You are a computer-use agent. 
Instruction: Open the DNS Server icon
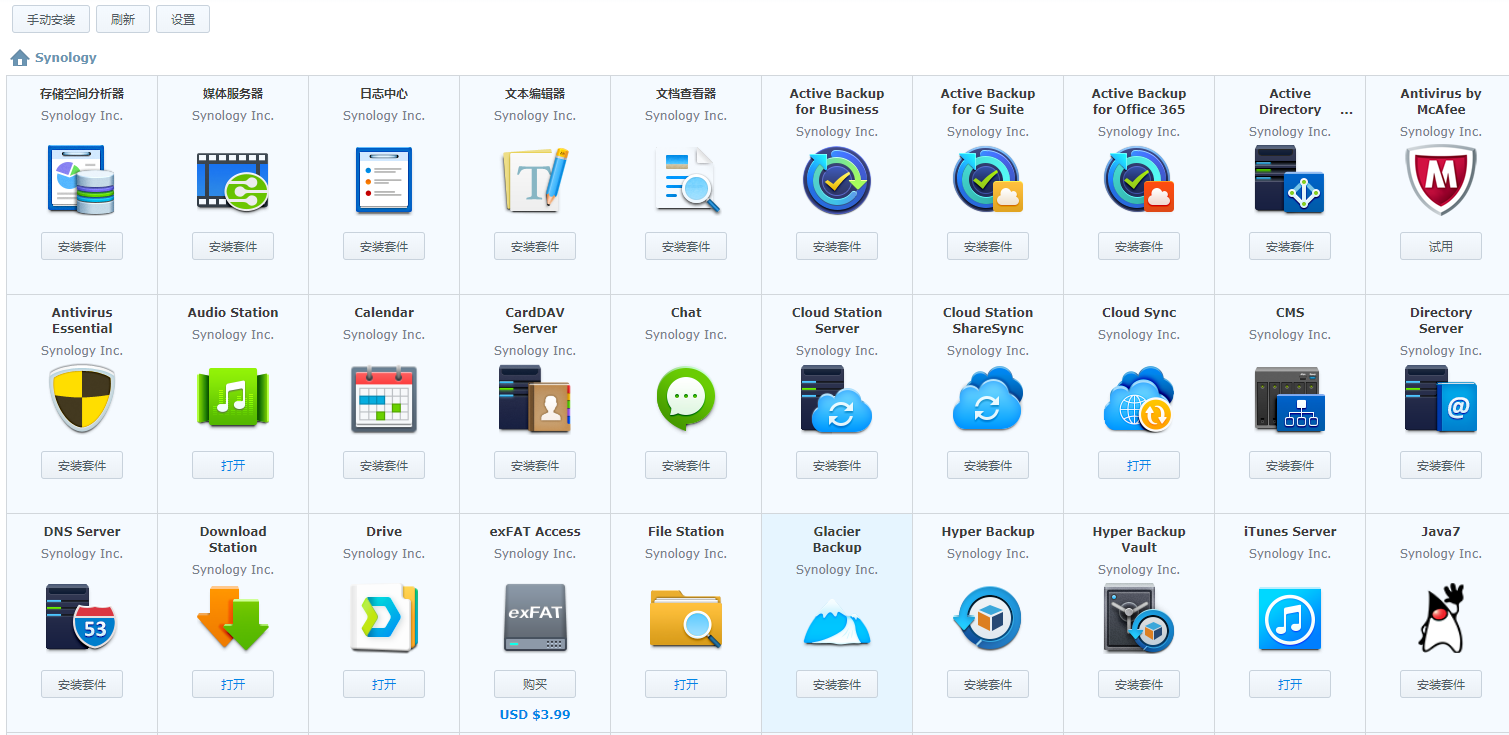(82, 618)
